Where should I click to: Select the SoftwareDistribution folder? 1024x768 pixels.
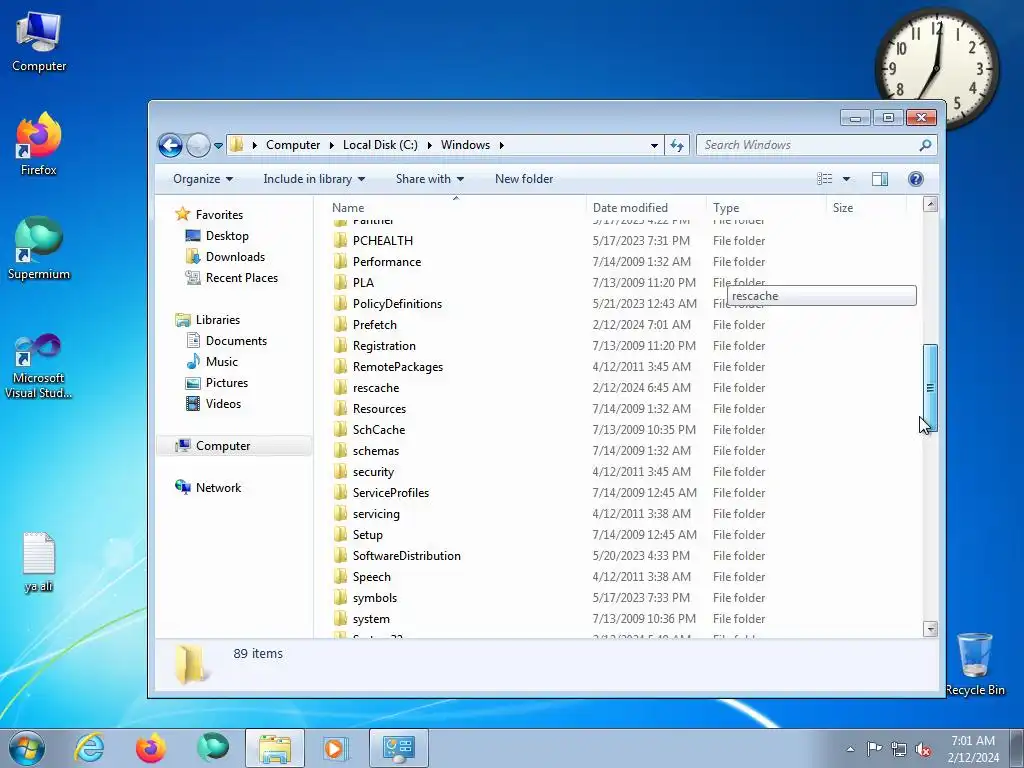[x=406, y=556]
